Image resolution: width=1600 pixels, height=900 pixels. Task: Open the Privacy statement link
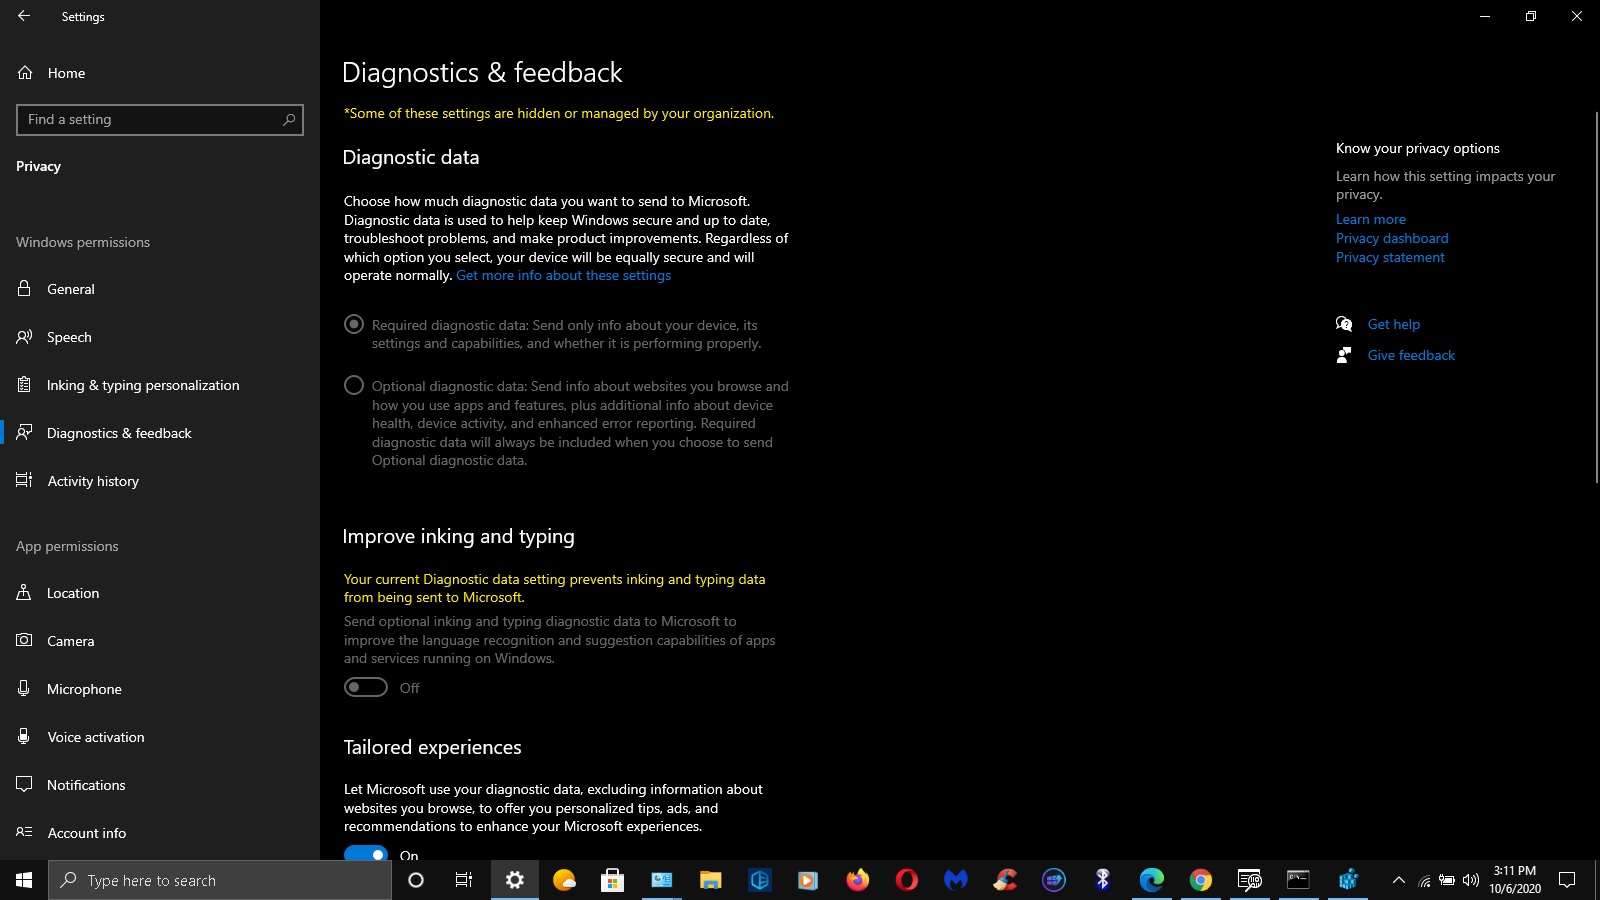pos(1390,257)
